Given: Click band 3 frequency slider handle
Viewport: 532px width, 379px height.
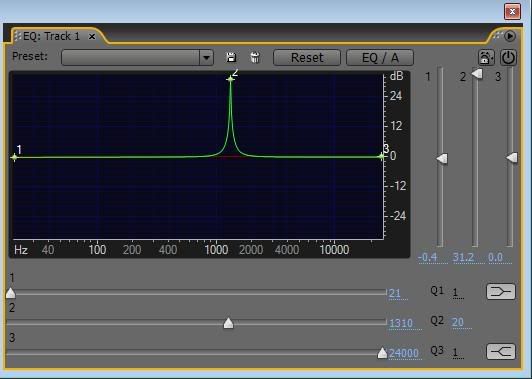Looking at the screenshot, I should 382,353.
